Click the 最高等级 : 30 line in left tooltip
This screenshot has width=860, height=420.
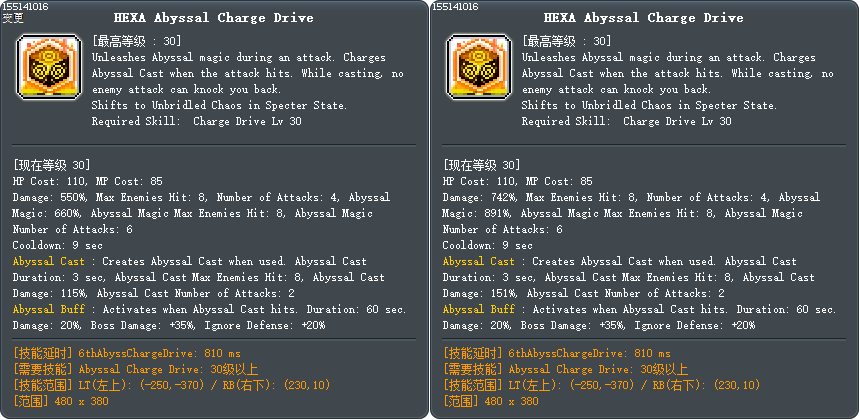[x=136, y=42]
